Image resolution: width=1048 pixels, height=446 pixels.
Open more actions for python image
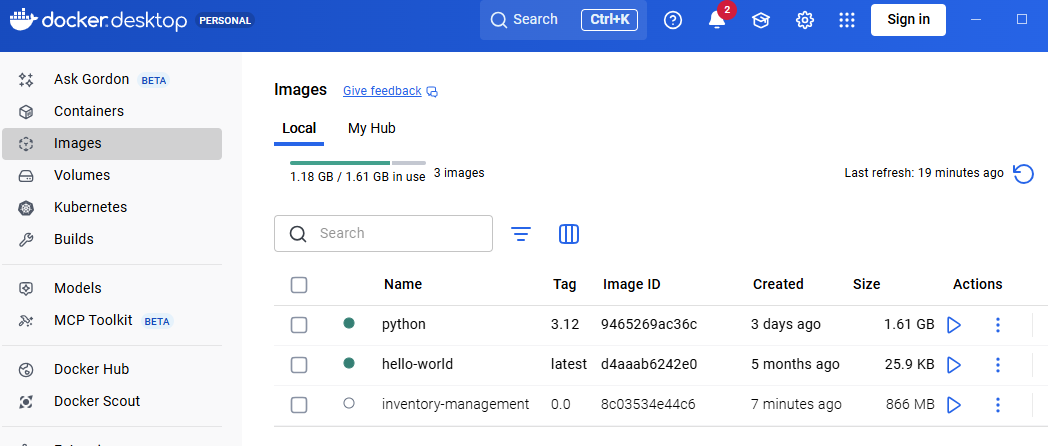click(998, 326)
